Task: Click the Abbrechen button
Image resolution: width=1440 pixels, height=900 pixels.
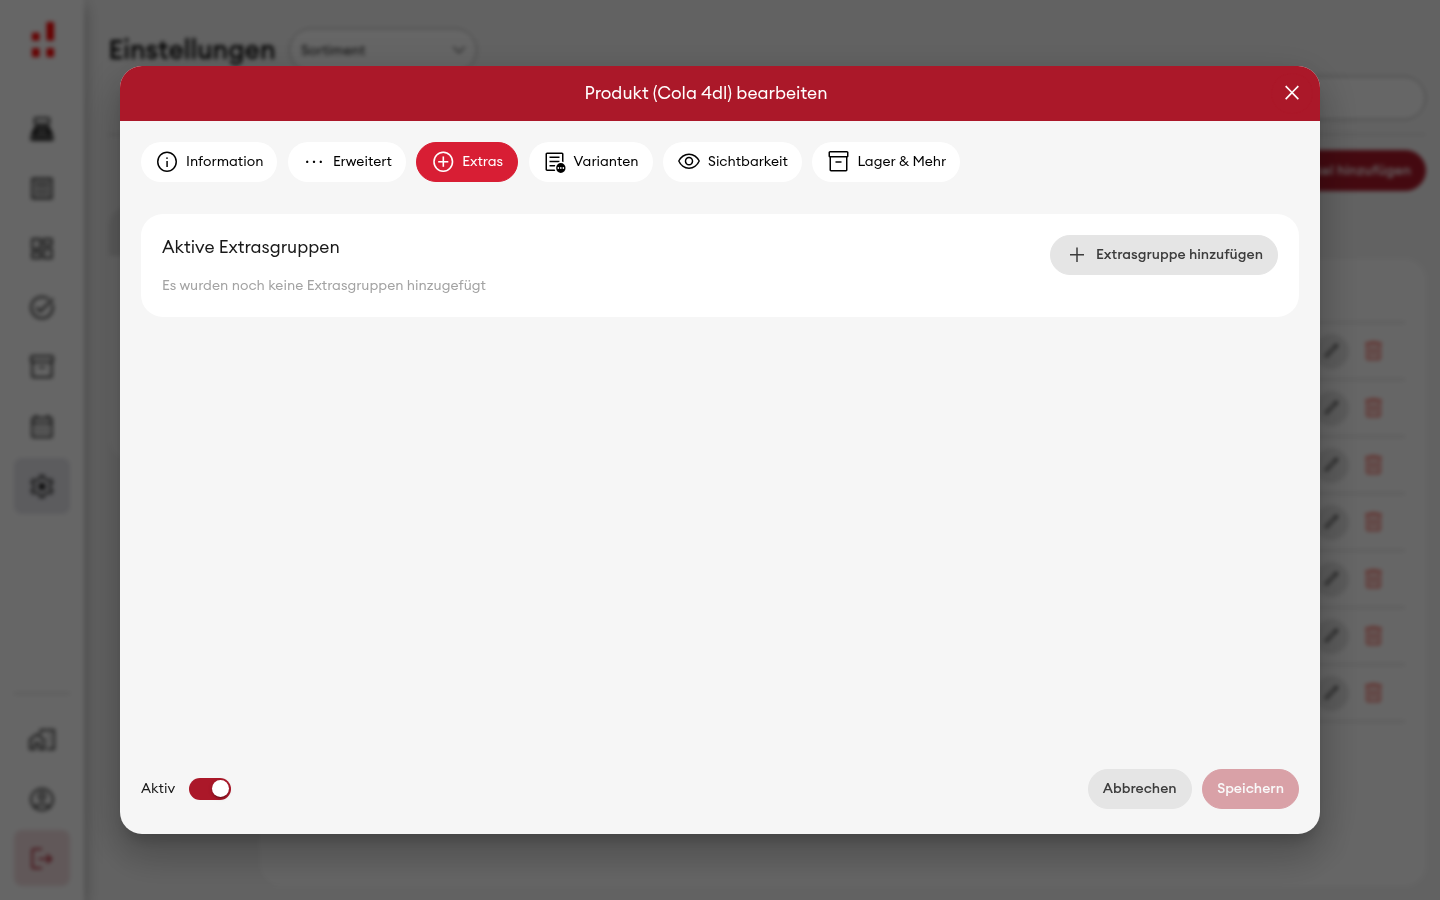Action: pos(1140,789)
